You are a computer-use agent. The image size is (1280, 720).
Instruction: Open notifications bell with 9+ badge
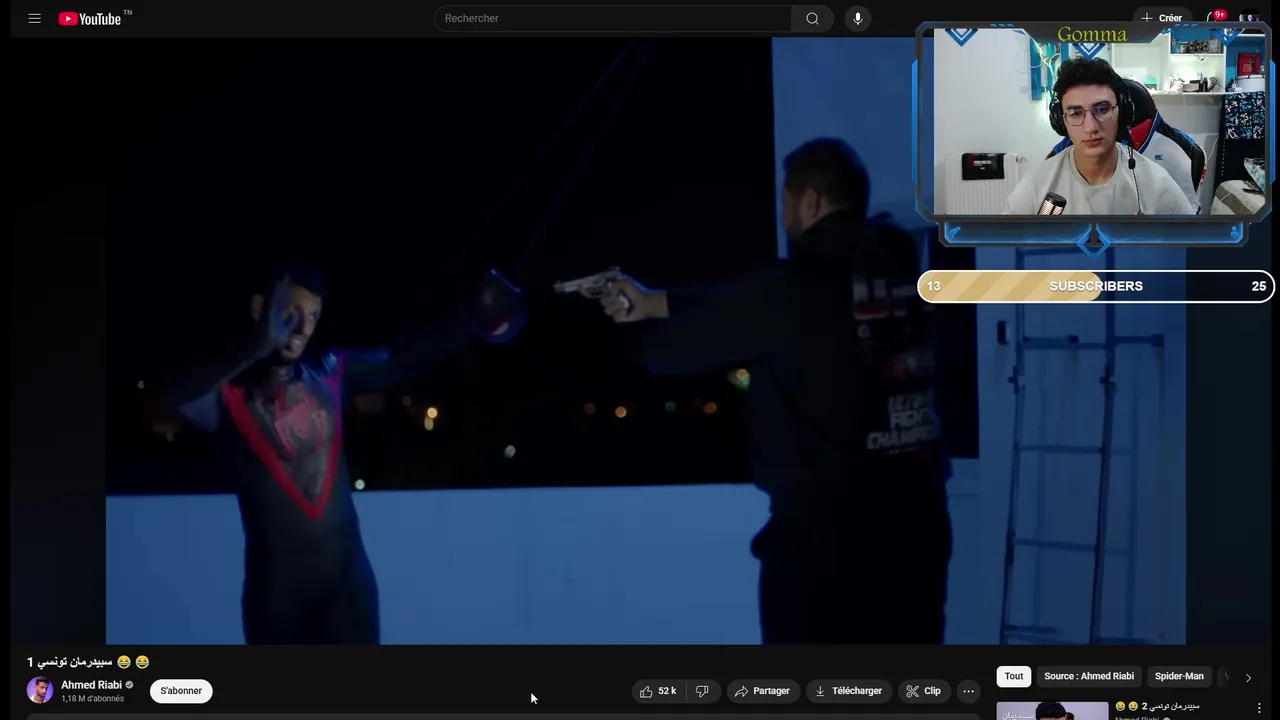pyautogui.click(x=1212, y=18)
